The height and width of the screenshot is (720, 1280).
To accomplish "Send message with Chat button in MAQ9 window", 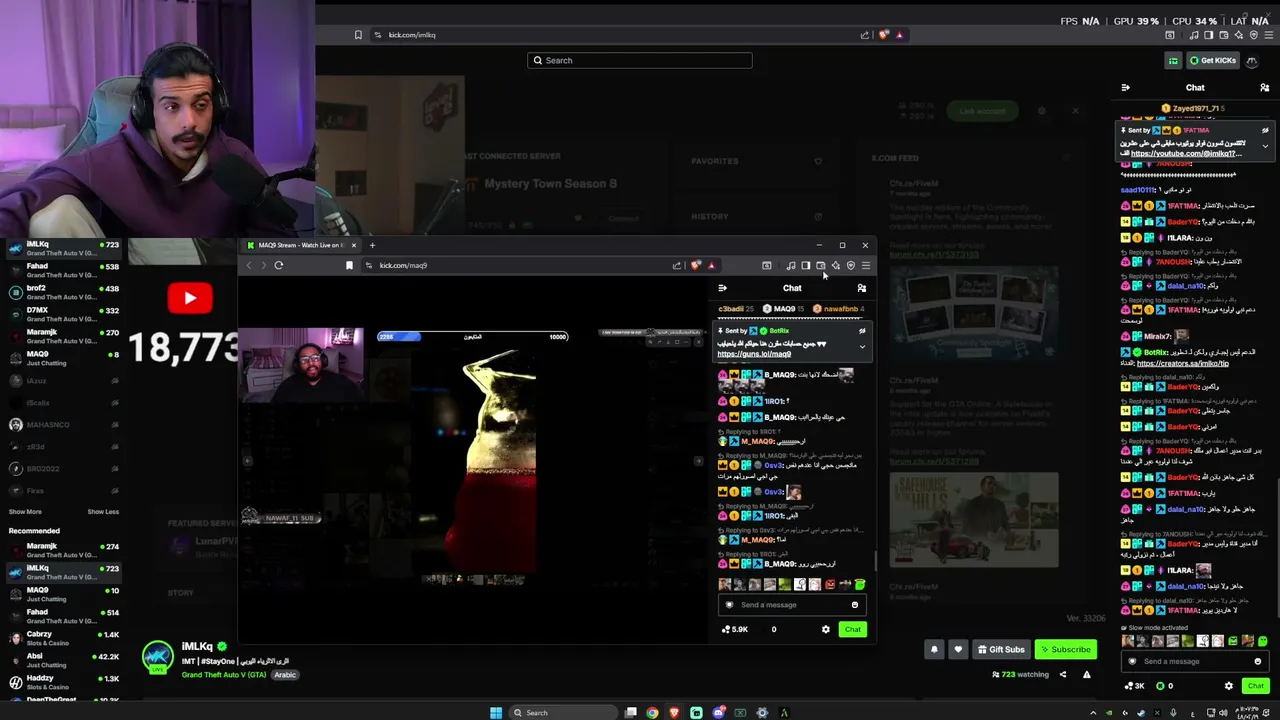I will pos(852,629).
